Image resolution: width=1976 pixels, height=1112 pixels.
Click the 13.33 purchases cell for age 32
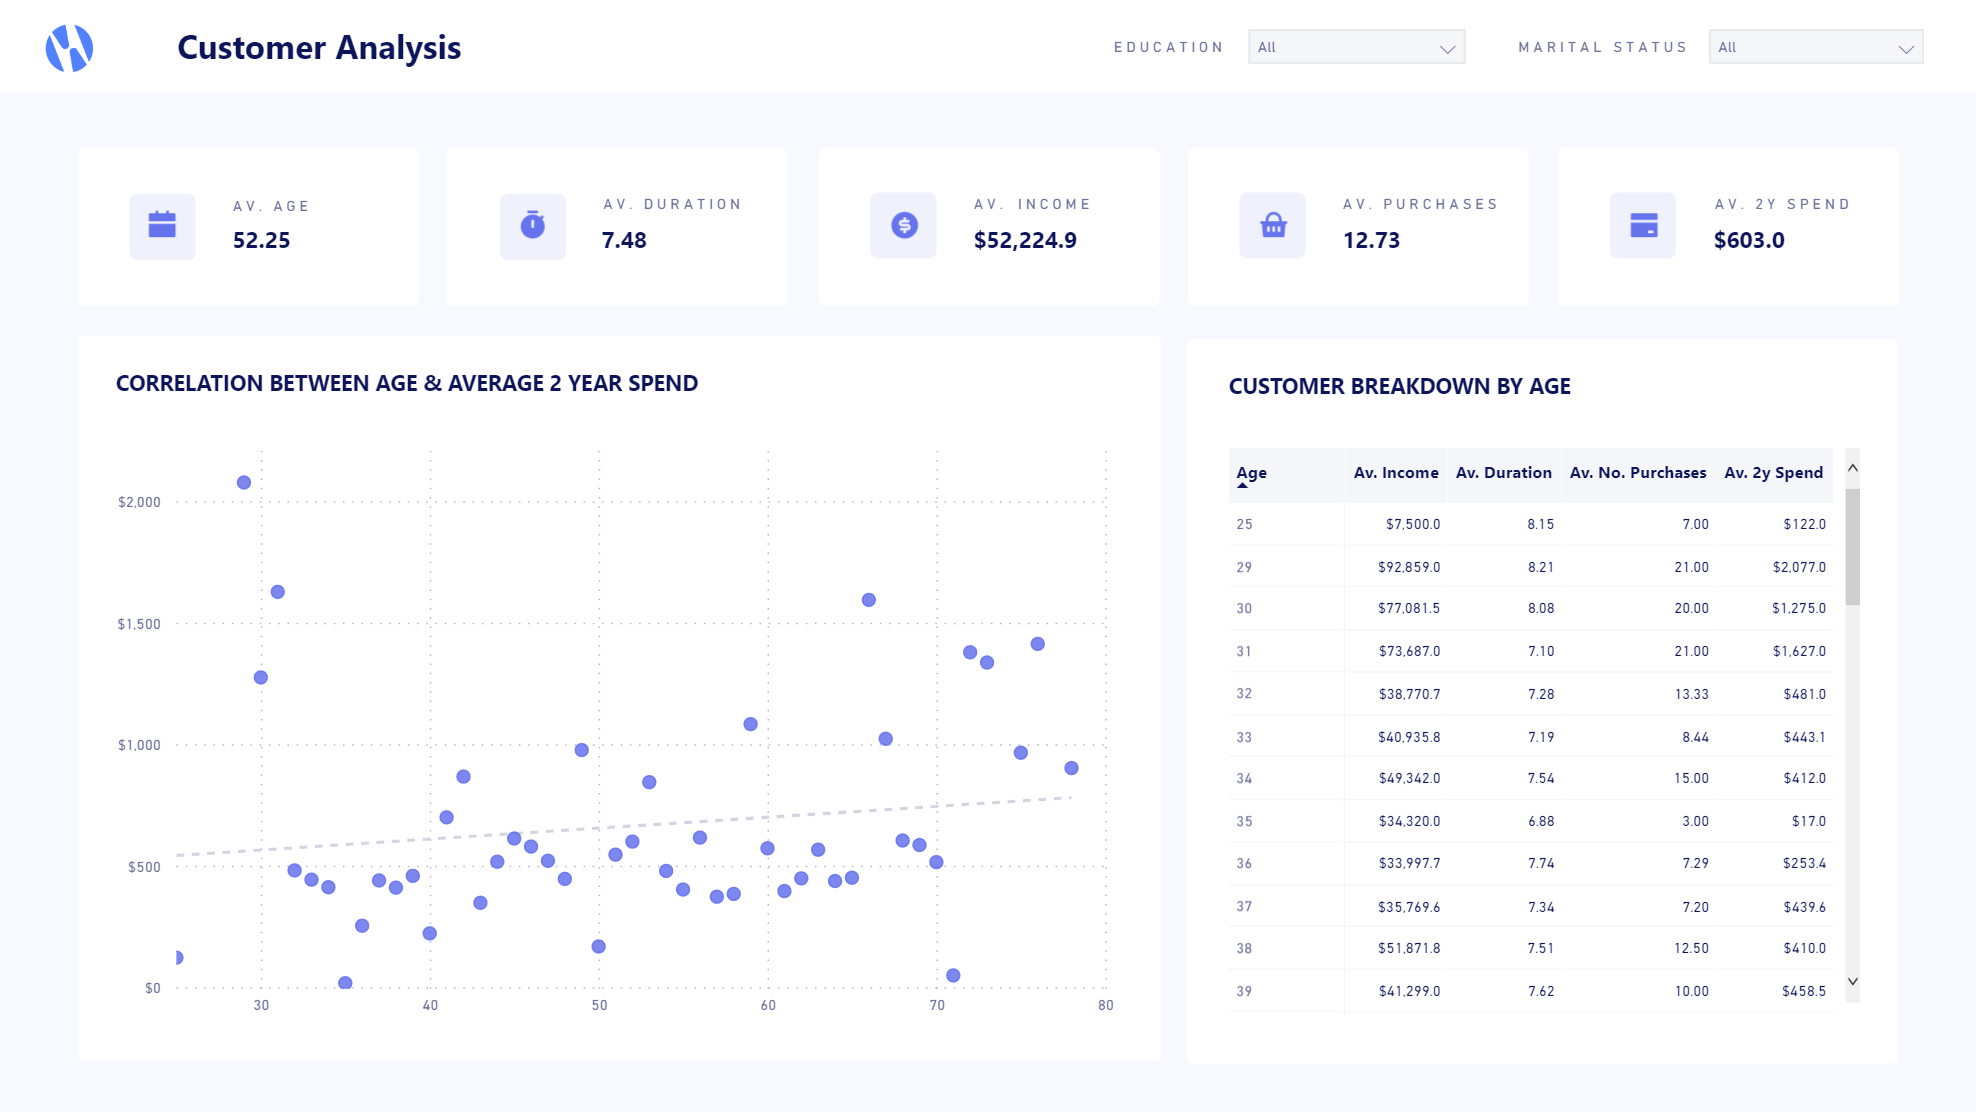click(1692, 694)
